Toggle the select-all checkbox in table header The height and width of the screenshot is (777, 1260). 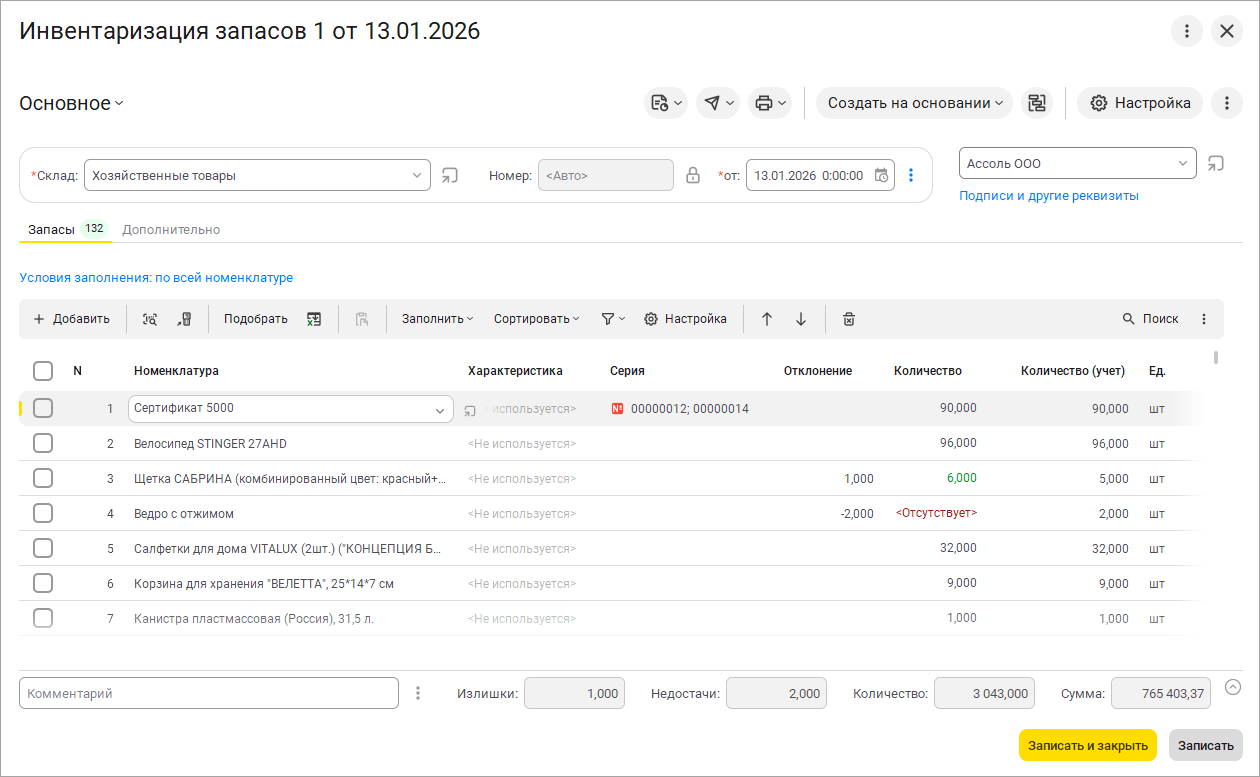43,371
